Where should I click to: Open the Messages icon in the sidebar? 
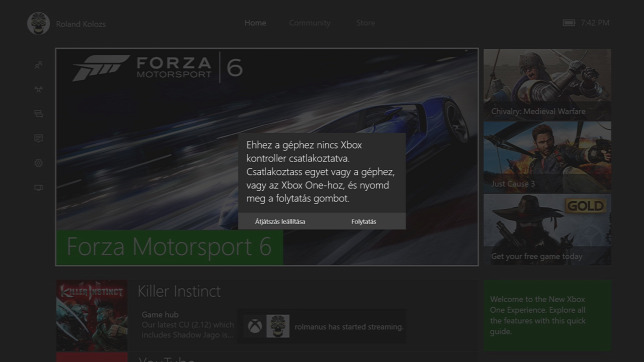[39, 113]
